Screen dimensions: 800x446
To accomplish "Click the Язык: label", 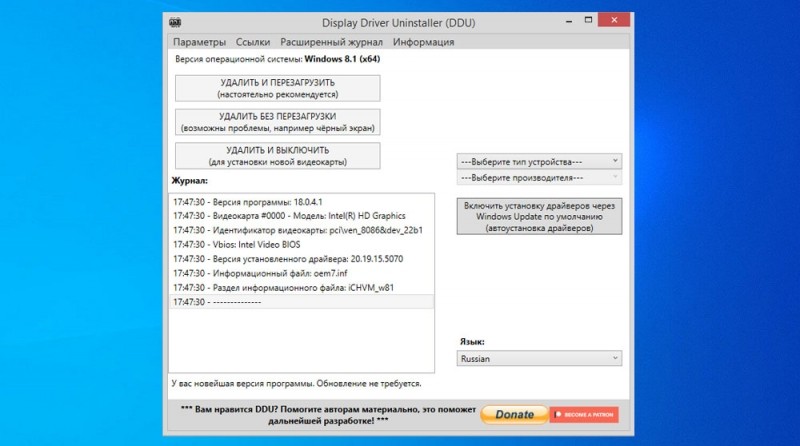I will (x=472, y=342).
